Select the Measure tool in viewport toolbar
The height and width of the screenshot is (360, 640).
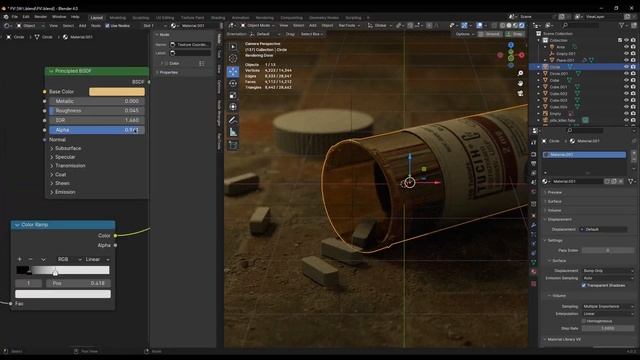pos(233,132)
